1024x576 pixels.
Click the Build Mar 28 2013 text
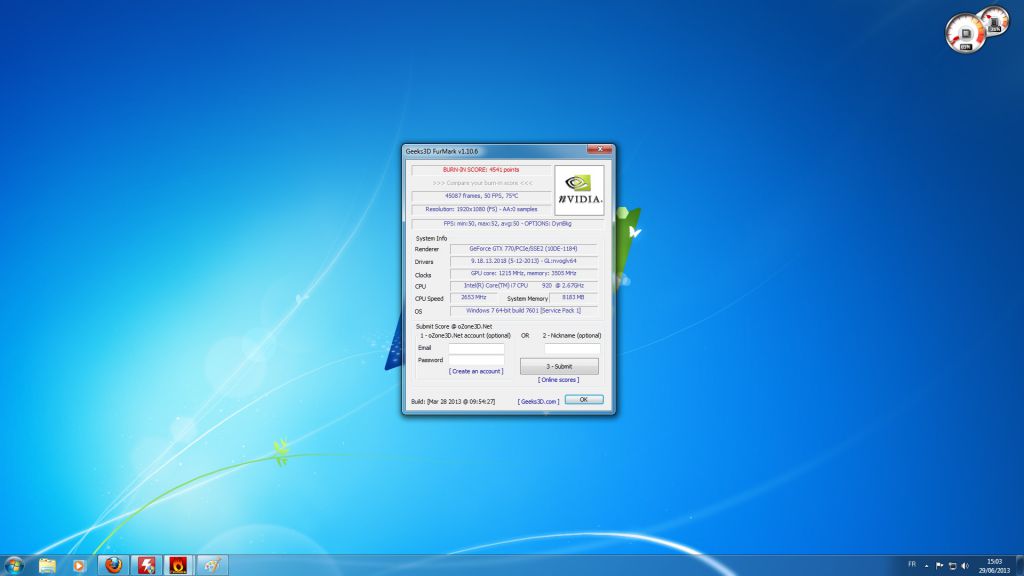(453, 402)
